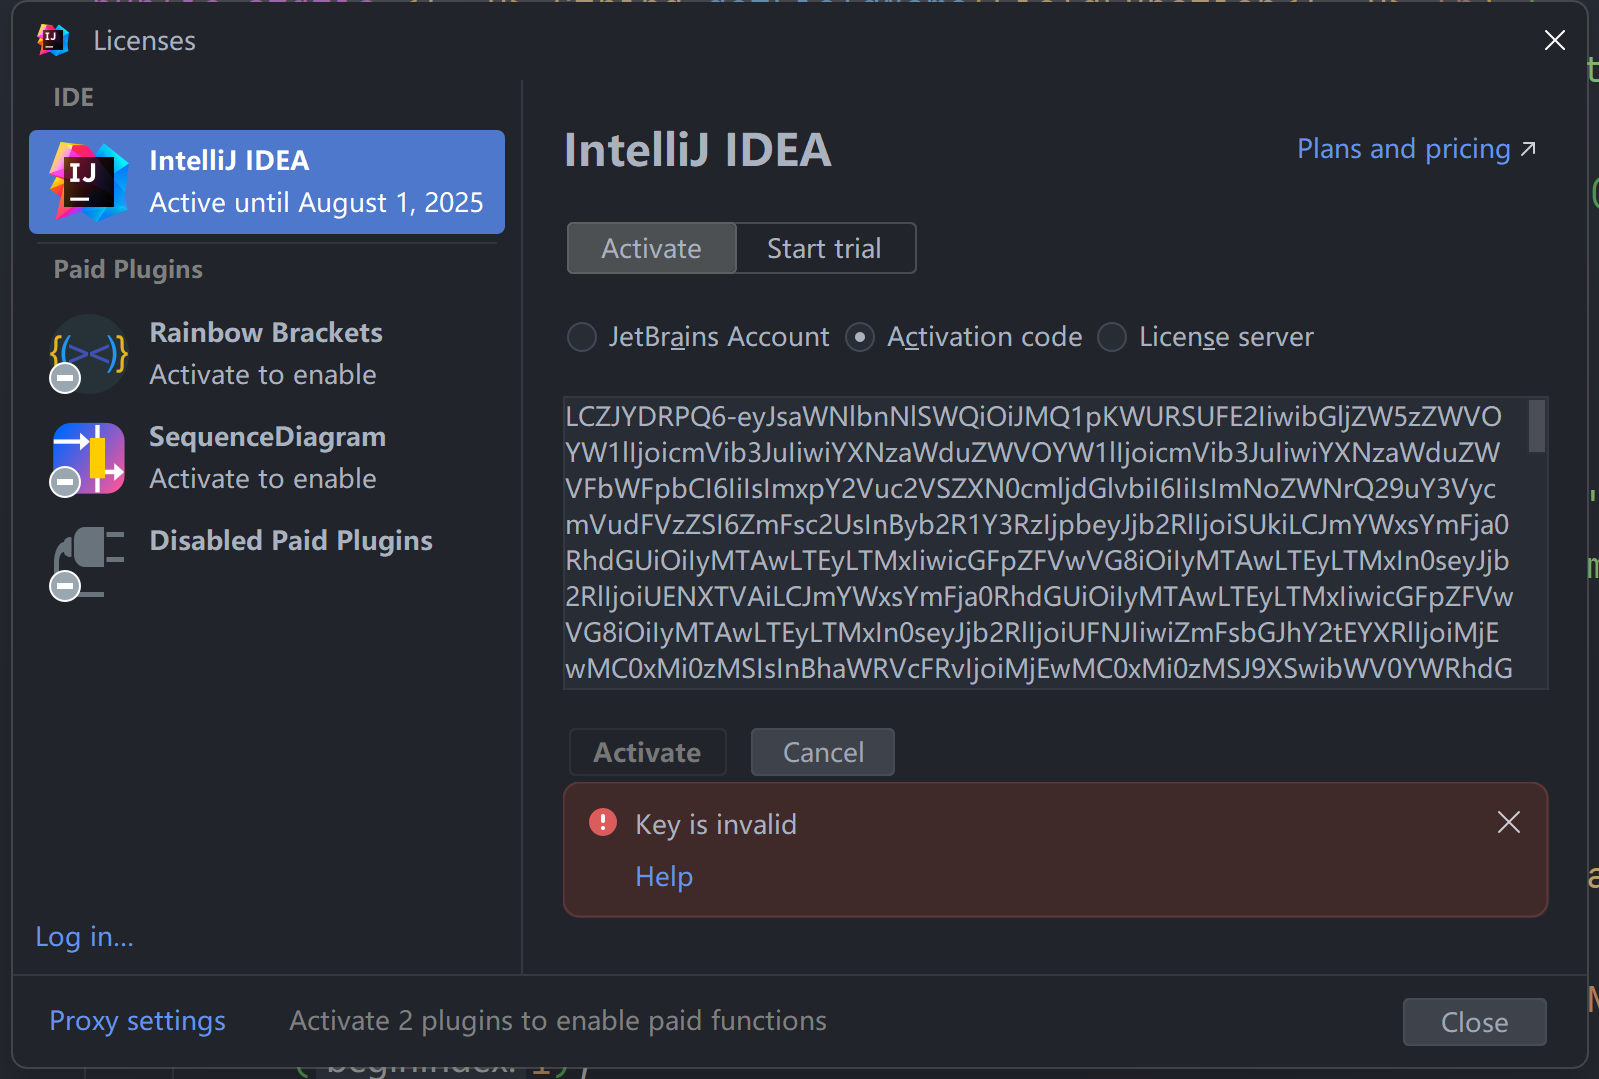Select the License server radio button
This screenshot has height=1079, width=1599.
[x=1112, y=337]
